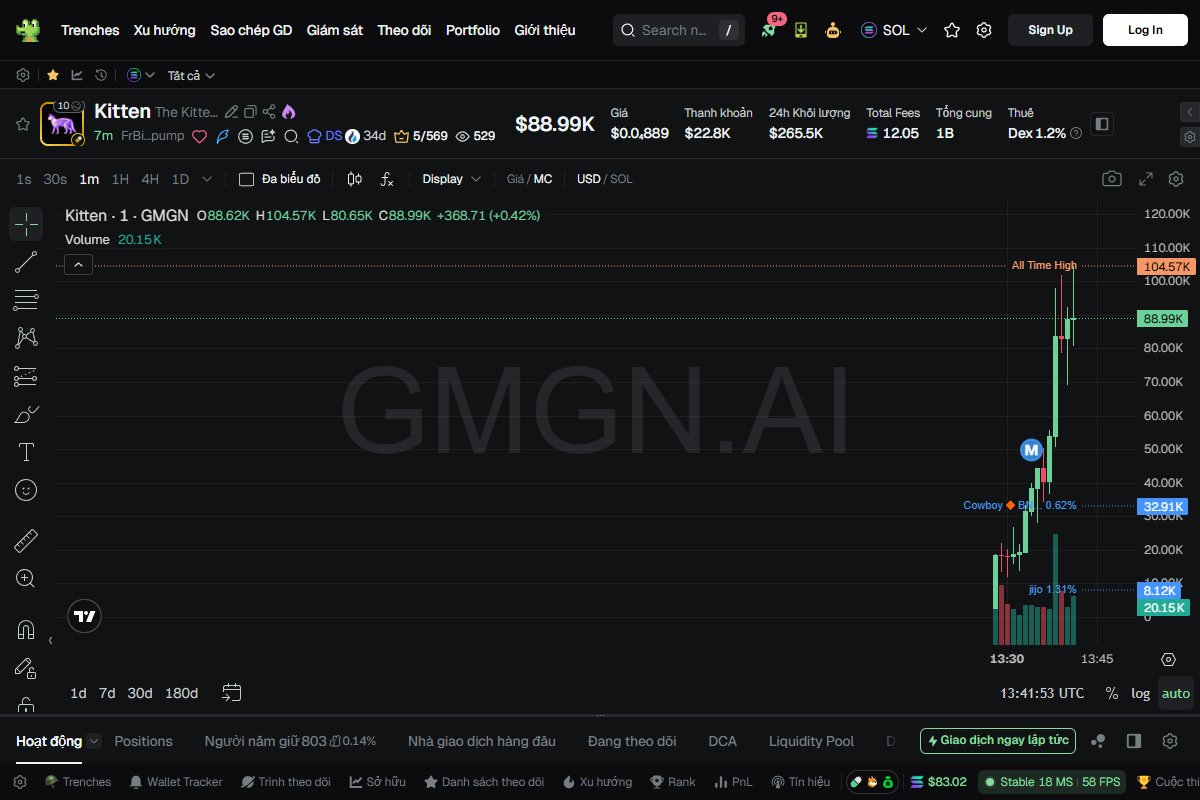Select the brush drawing tool
This screenshot has height=800, width=1200.
(x=26, y=414)
